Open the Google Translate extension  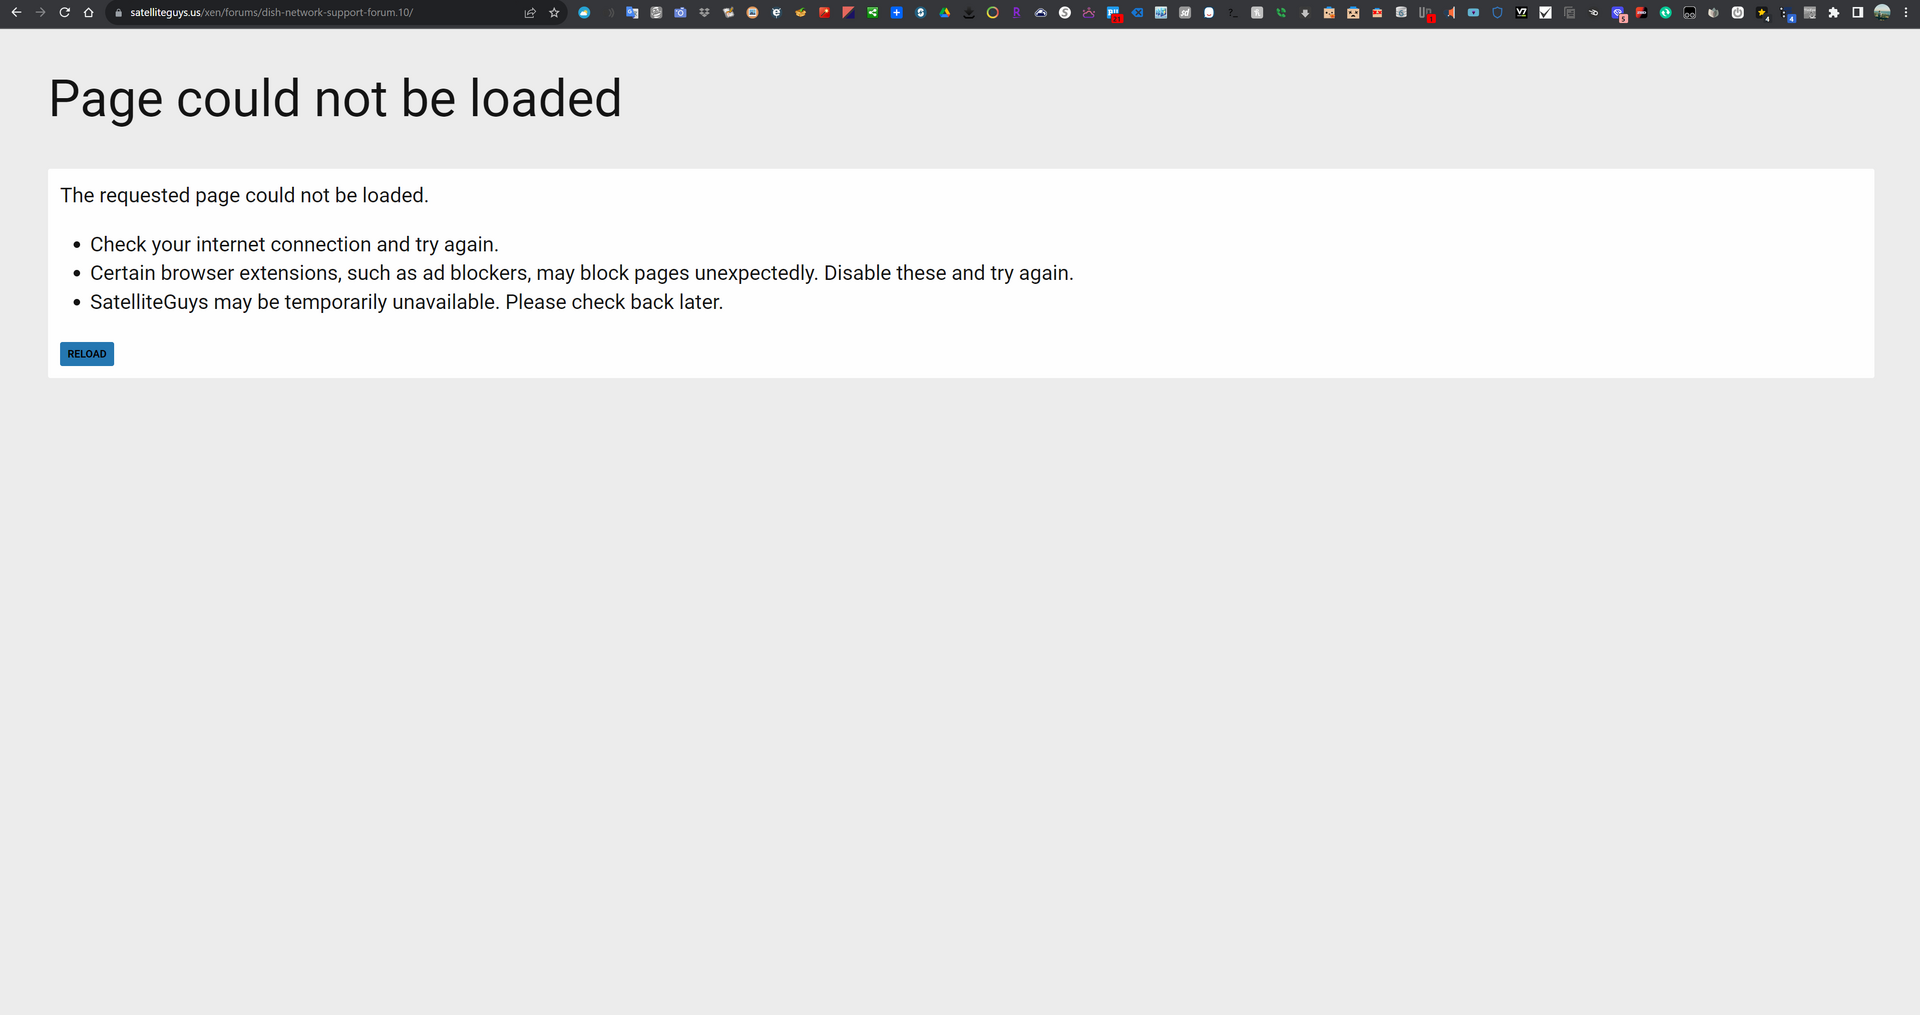point(632,13)
